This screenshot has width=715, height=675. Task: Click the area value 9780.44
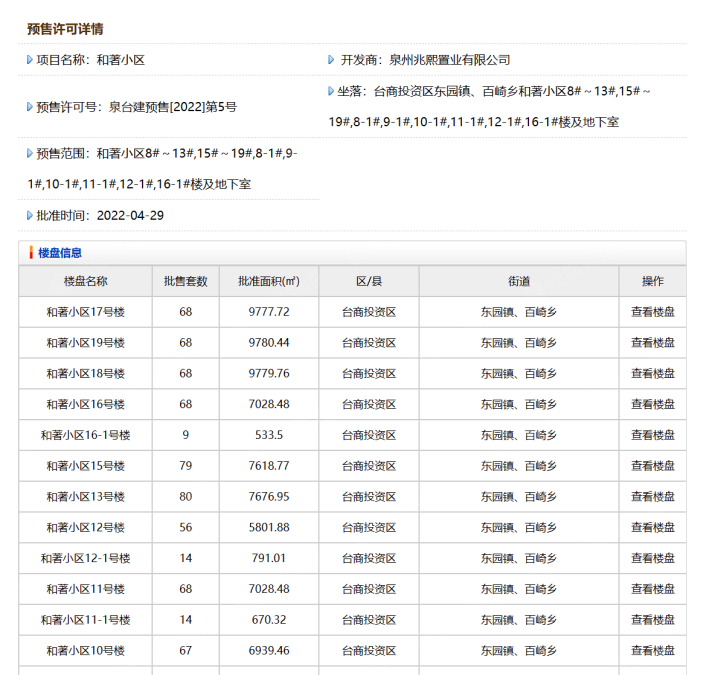click(269, 343)
